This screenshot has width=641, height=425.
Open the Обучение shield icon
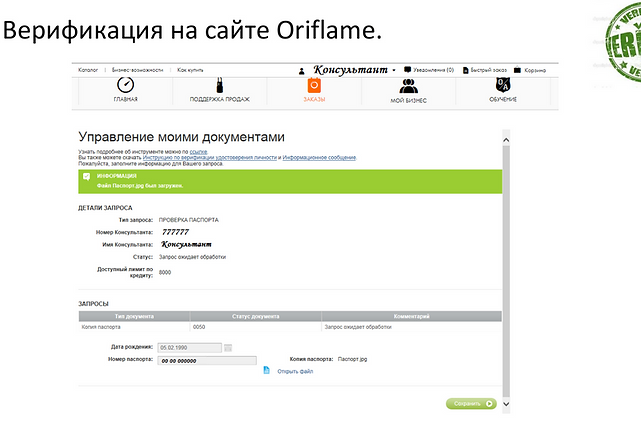click(x=503, y=85)
